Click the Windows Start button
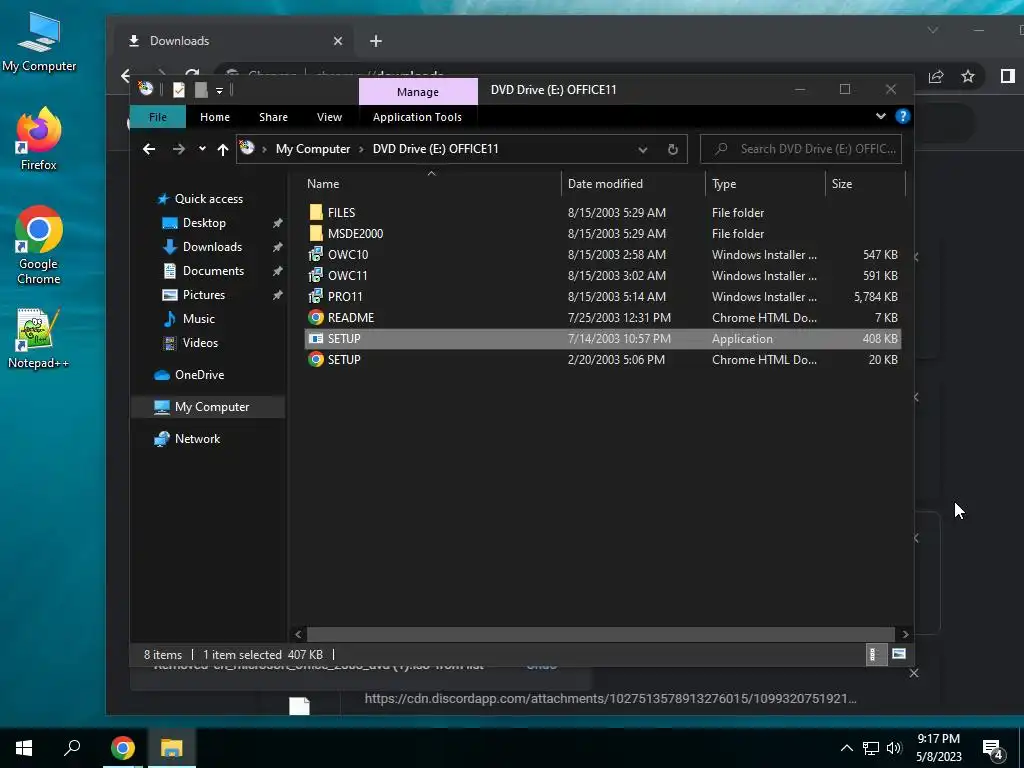The width and height of the screenshot is (1024, 768). click(24, 748)
